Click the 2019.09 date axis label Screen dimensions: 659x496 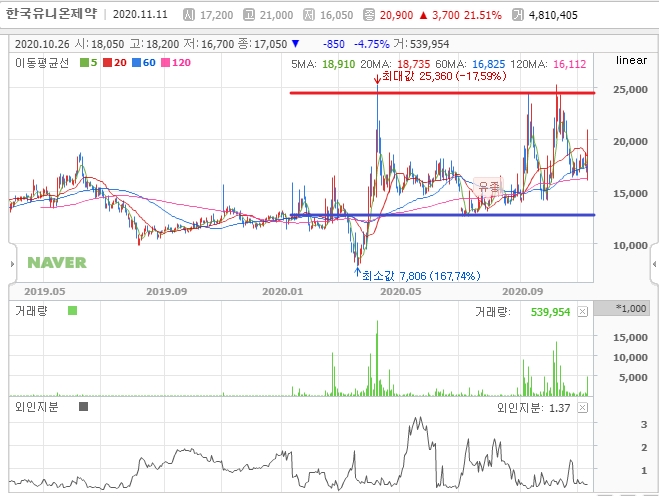[166, 291]
